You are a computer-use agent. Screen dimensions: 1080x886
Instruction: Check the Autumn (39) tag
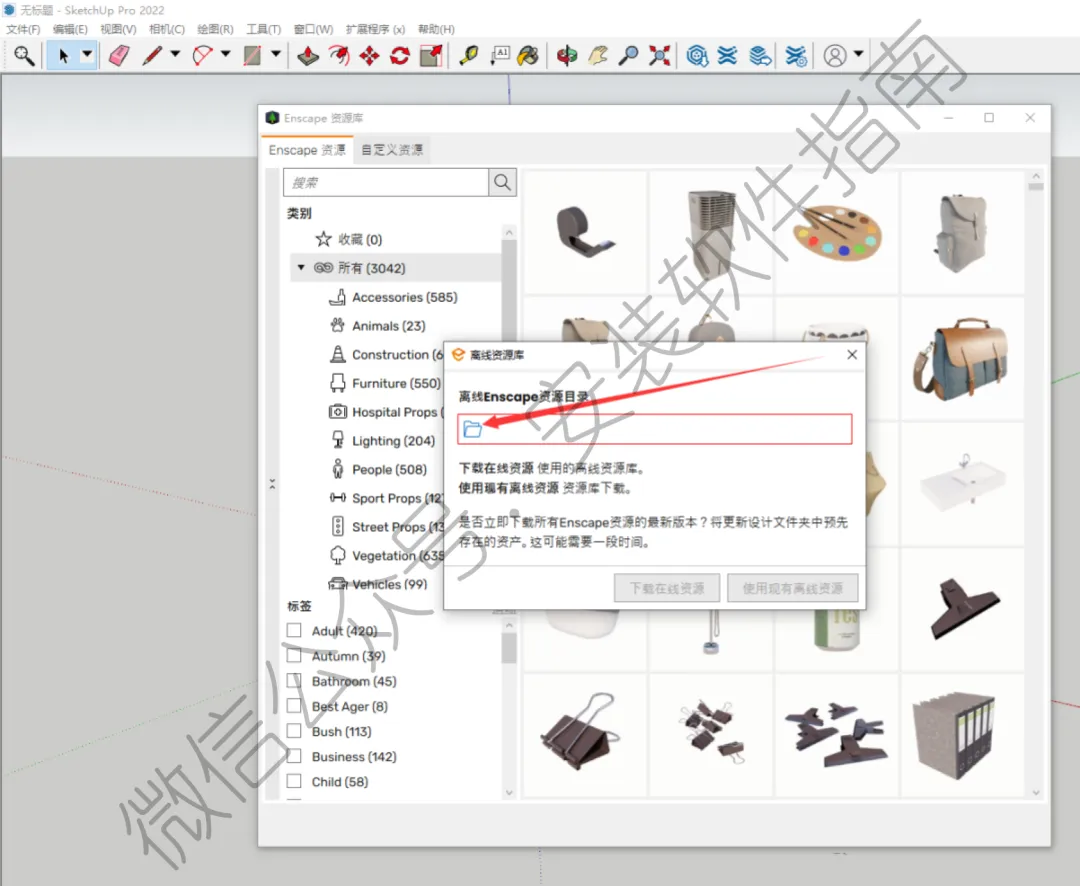pos(294,655)
